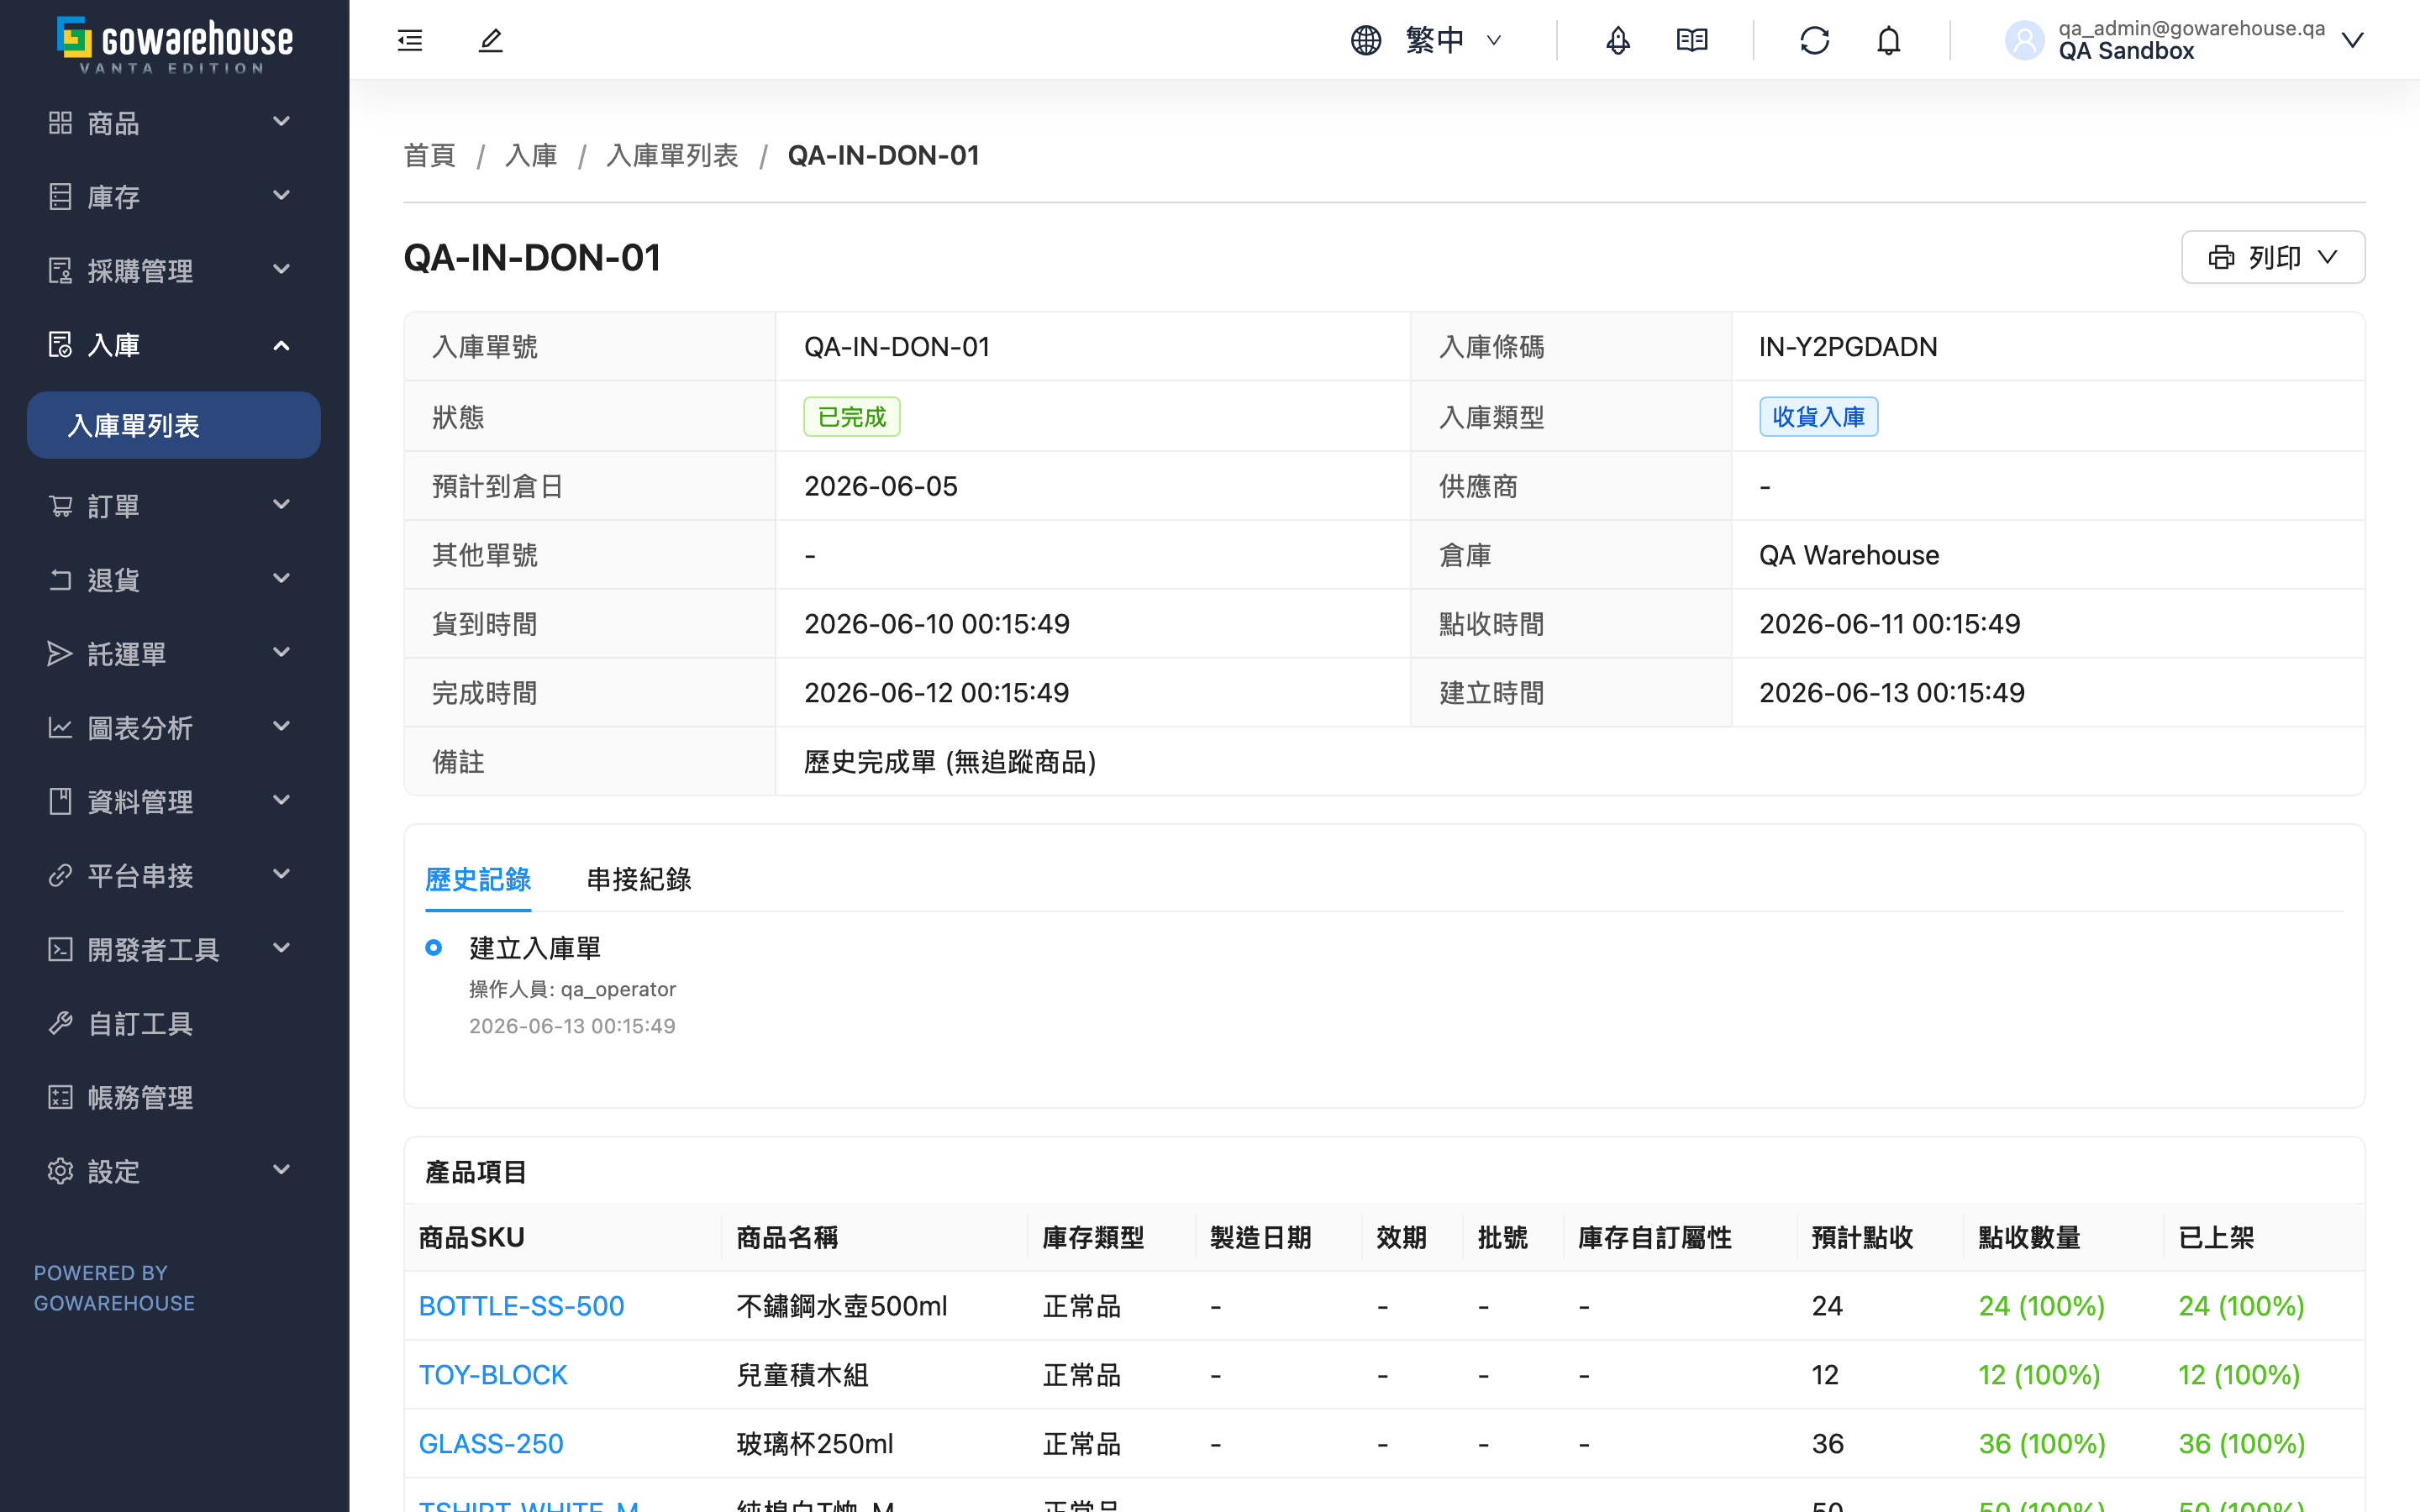
Task: Click the 收貨入庫 type tag
Action: click(x=1818, y=416)
